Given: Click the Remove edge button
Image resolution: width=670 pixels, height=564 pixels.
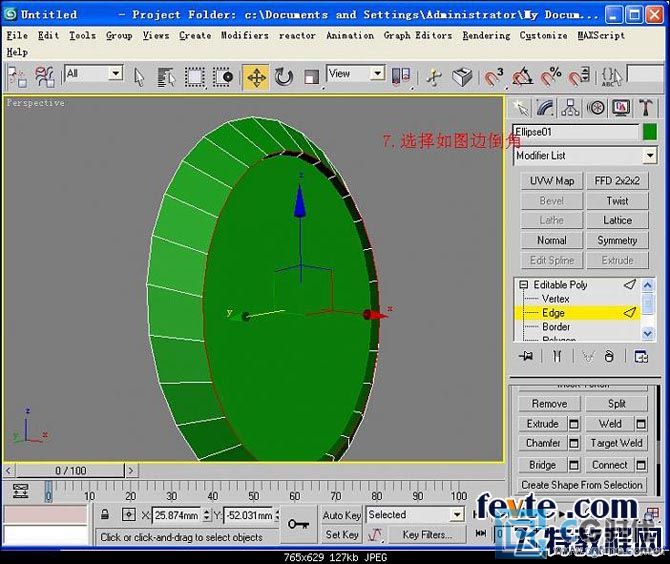Looking at the screenshot, I should [550, 404].
